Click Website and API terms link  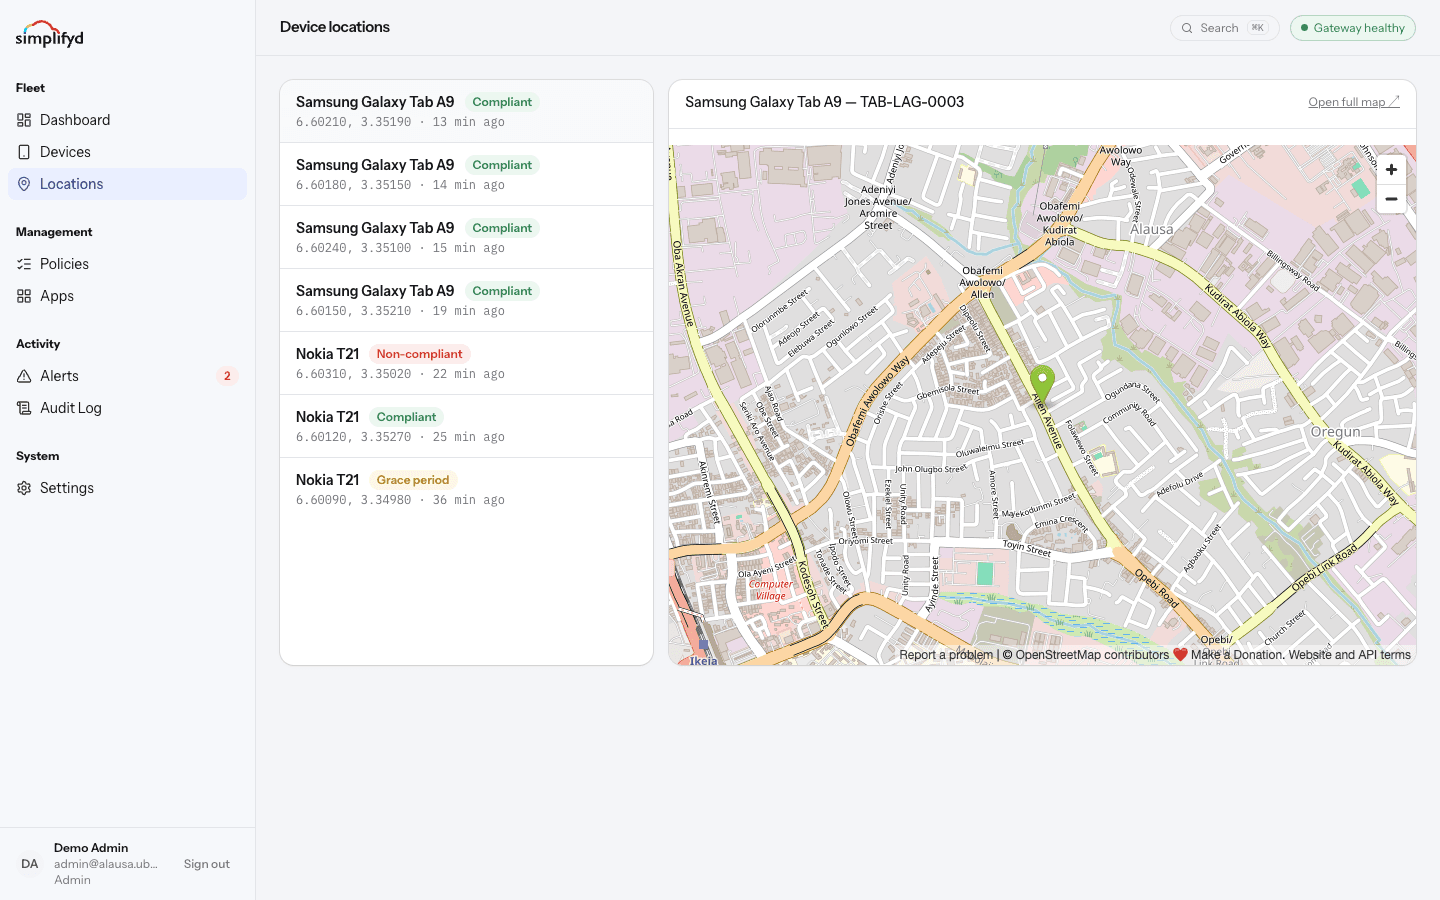[1349, 655]
